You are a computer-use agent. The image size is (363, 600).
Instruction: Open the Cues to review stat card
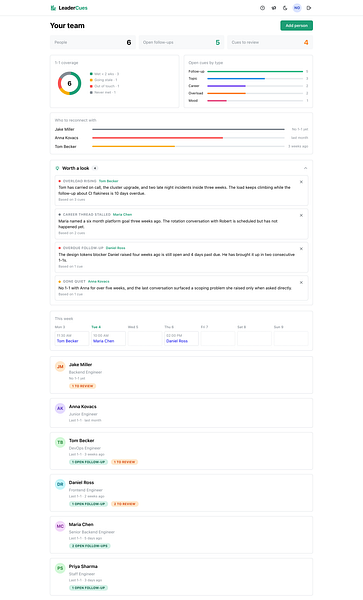tap(270, 42)
